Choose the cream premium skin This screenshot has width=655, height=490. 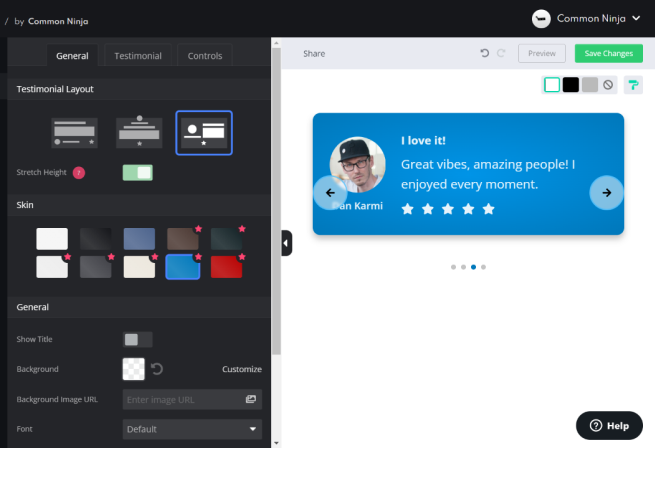(x=139, y=267)
